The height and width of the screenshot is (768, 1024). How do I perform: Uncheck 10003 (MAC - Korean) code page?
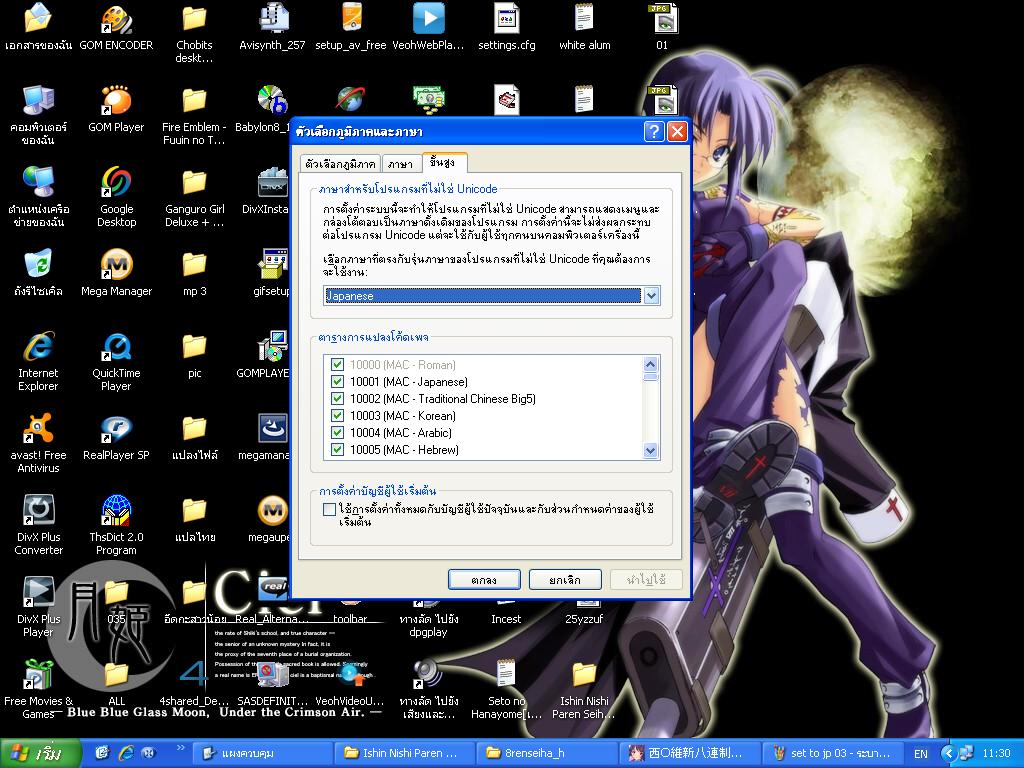coord(337,415)
